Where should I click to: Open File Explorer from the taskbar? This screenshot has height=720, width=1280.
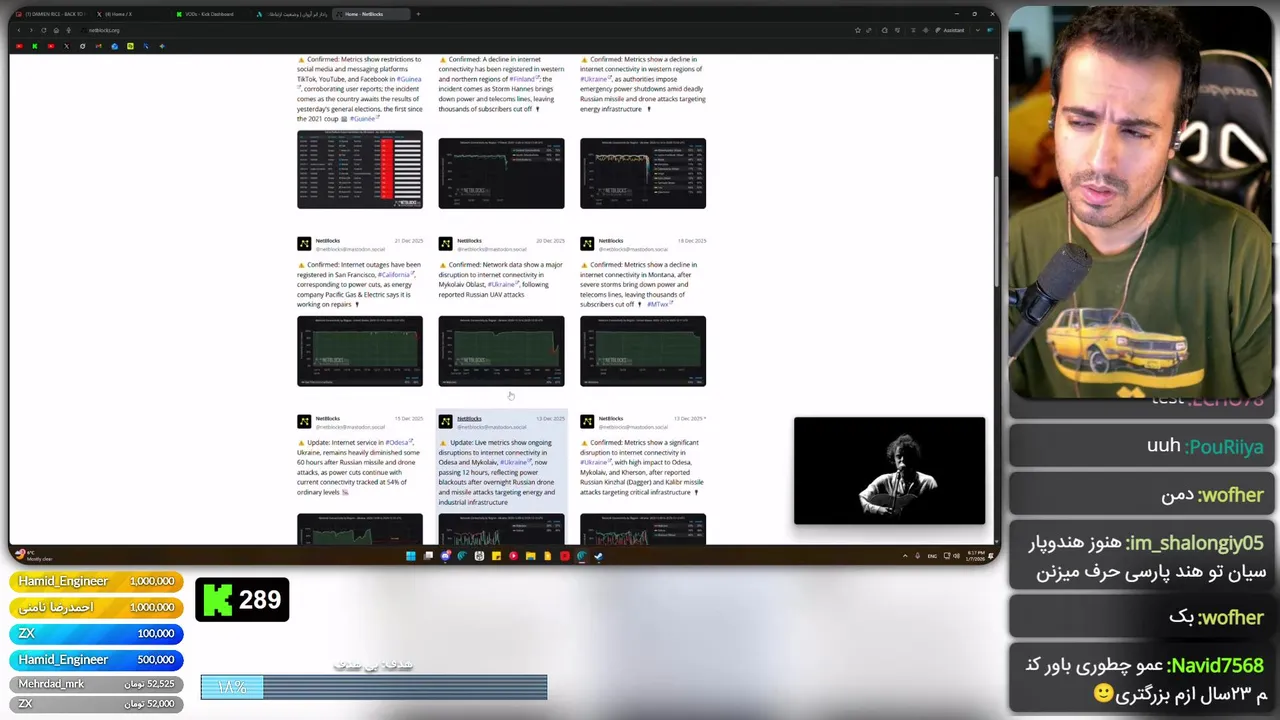point(530,556)
